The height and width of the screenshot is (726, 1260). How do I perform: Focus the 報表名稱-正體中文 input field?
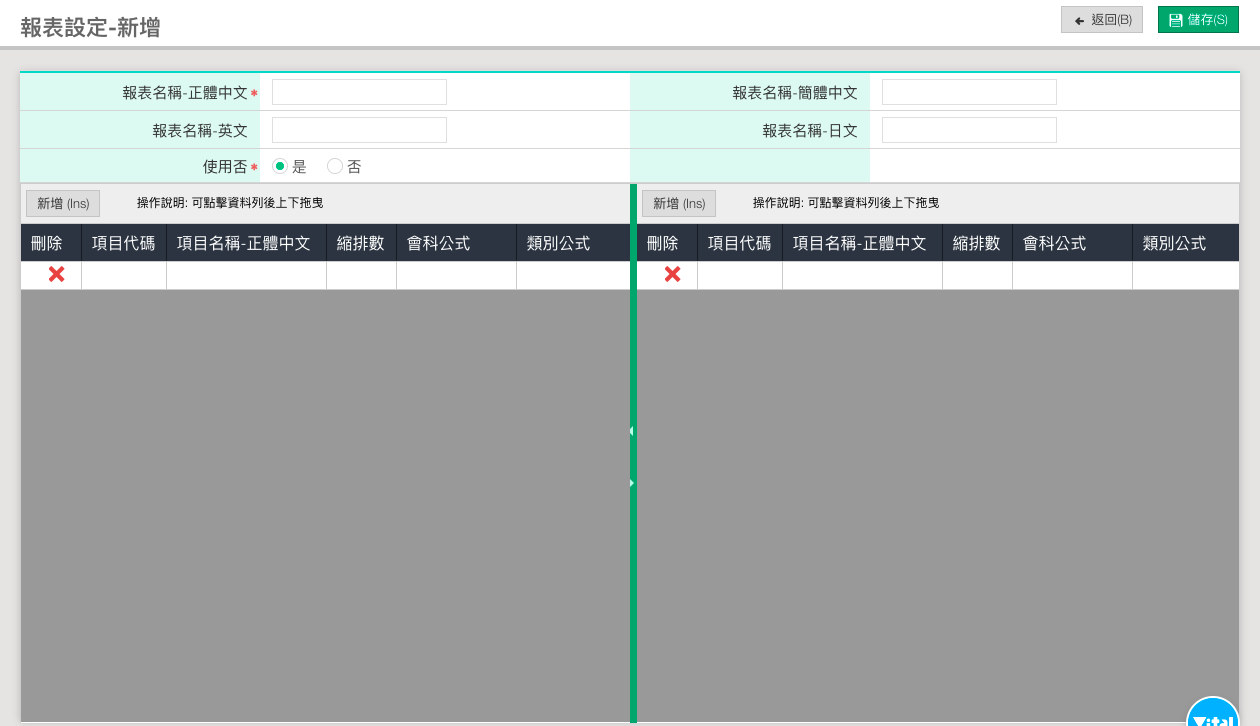coord(359,92)
